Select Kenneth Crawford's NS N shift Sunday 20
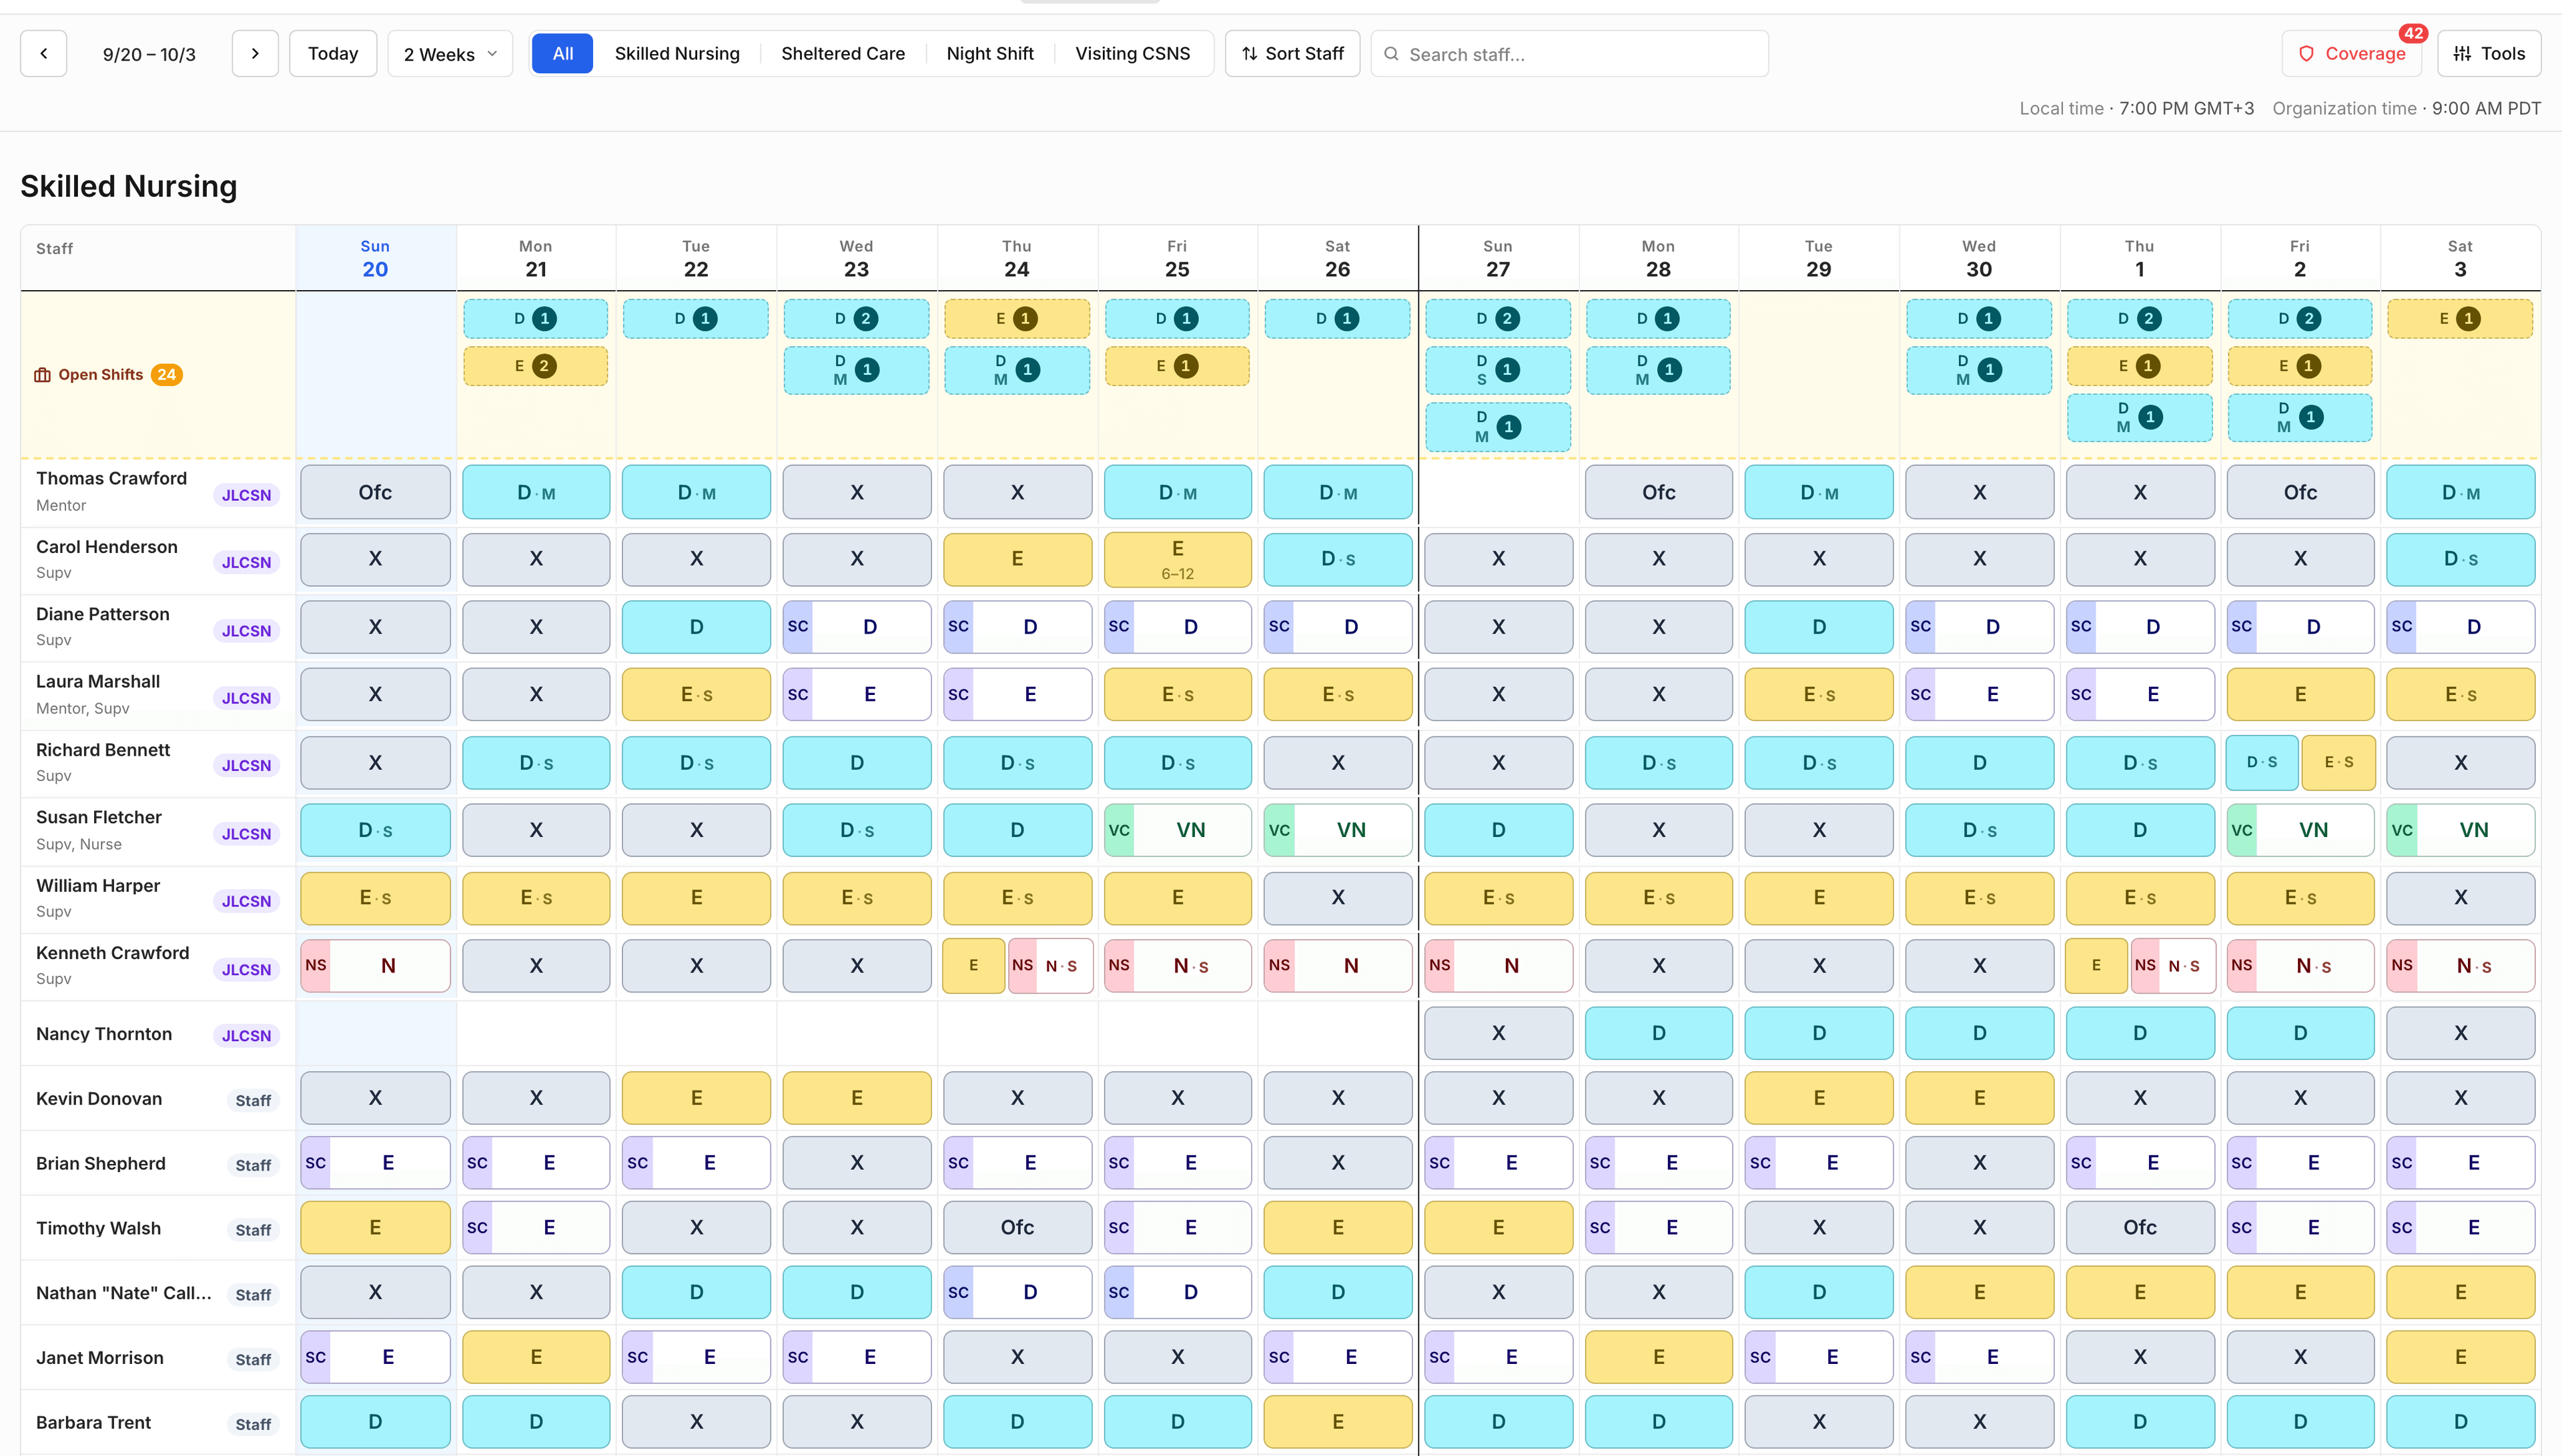 (375, 966)
